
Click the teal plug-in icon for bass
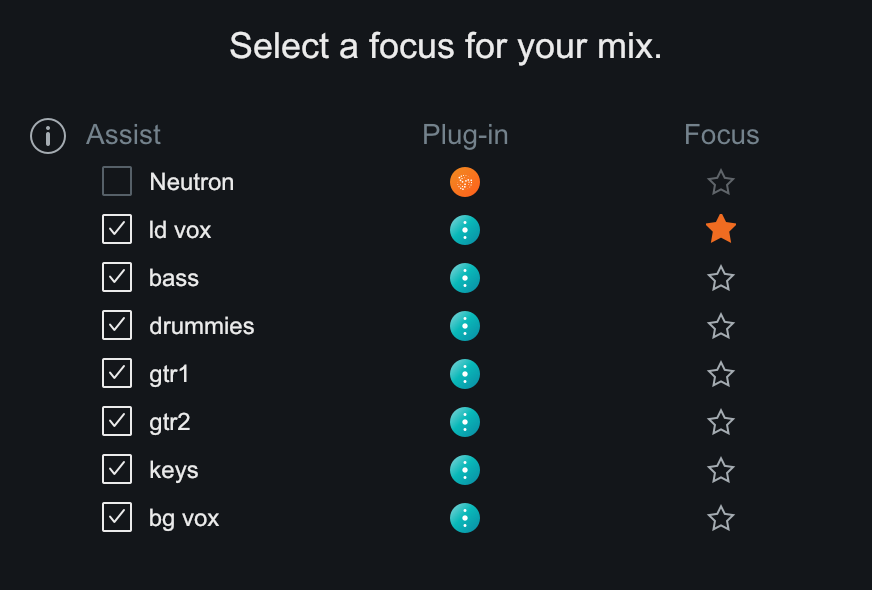click(x=465, y=278)
